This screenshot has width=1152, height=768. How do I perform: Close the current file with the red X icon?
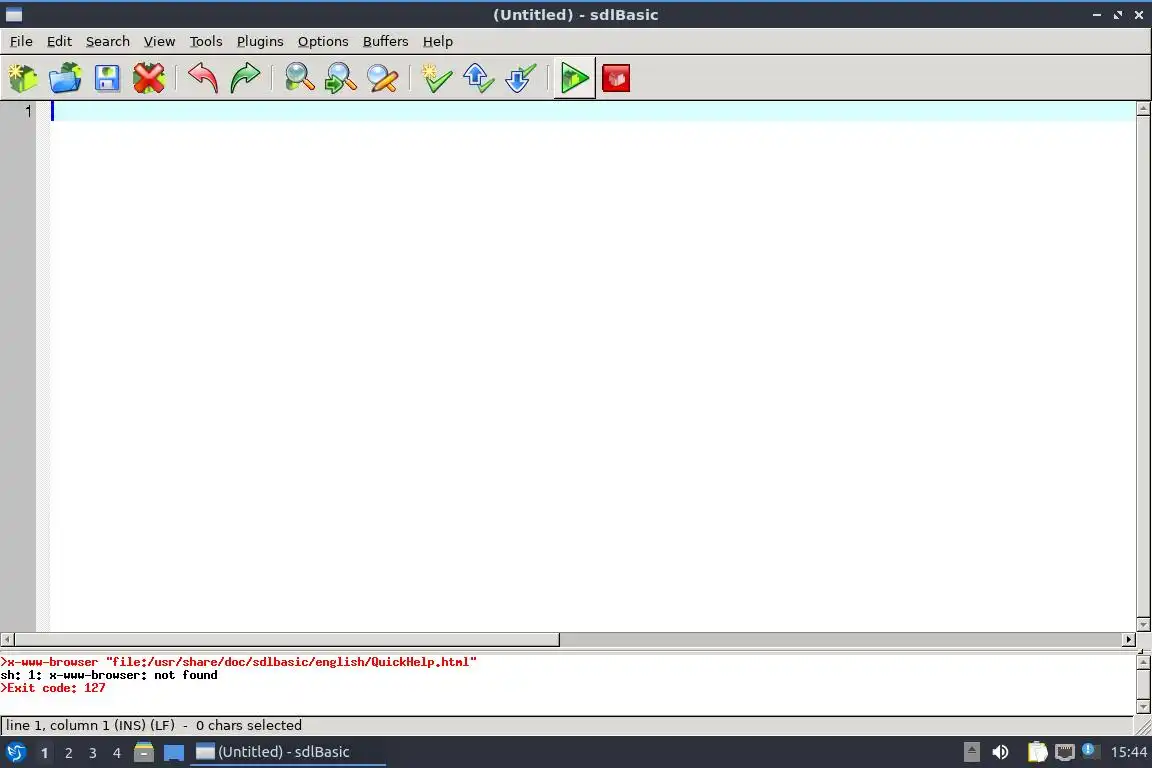[148, 78]
